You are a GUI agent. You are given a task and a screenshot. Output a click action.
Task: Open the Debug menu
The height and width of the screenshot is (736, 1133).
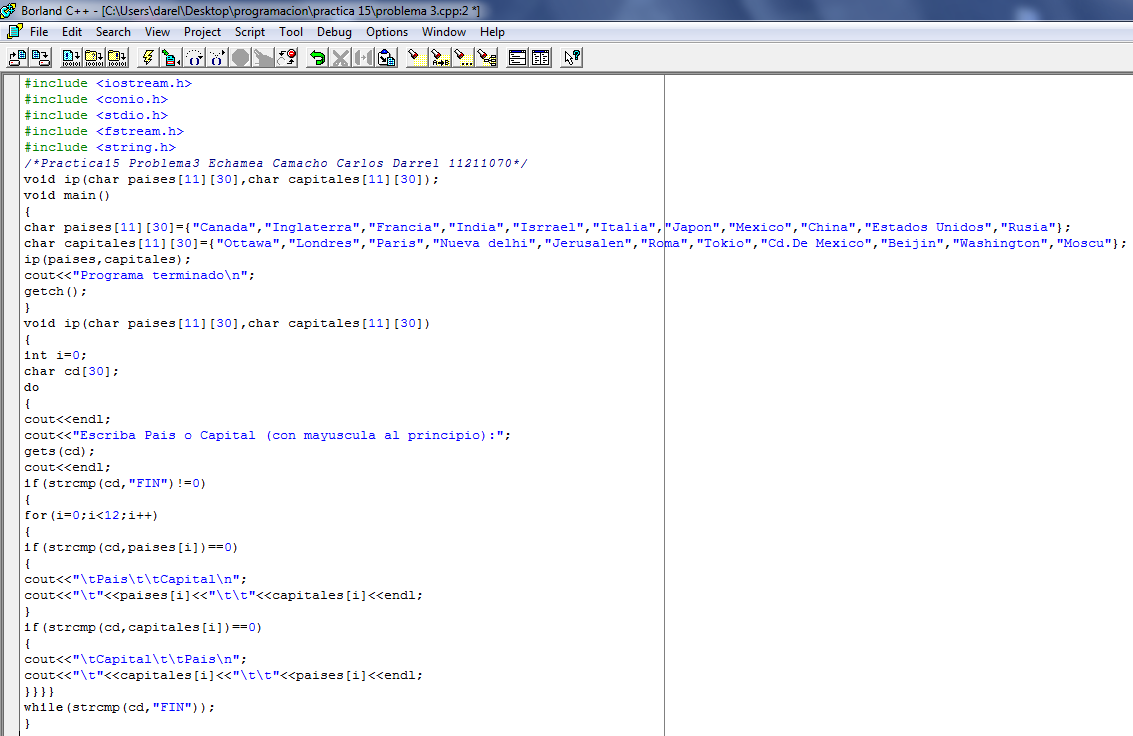[333, 31]
